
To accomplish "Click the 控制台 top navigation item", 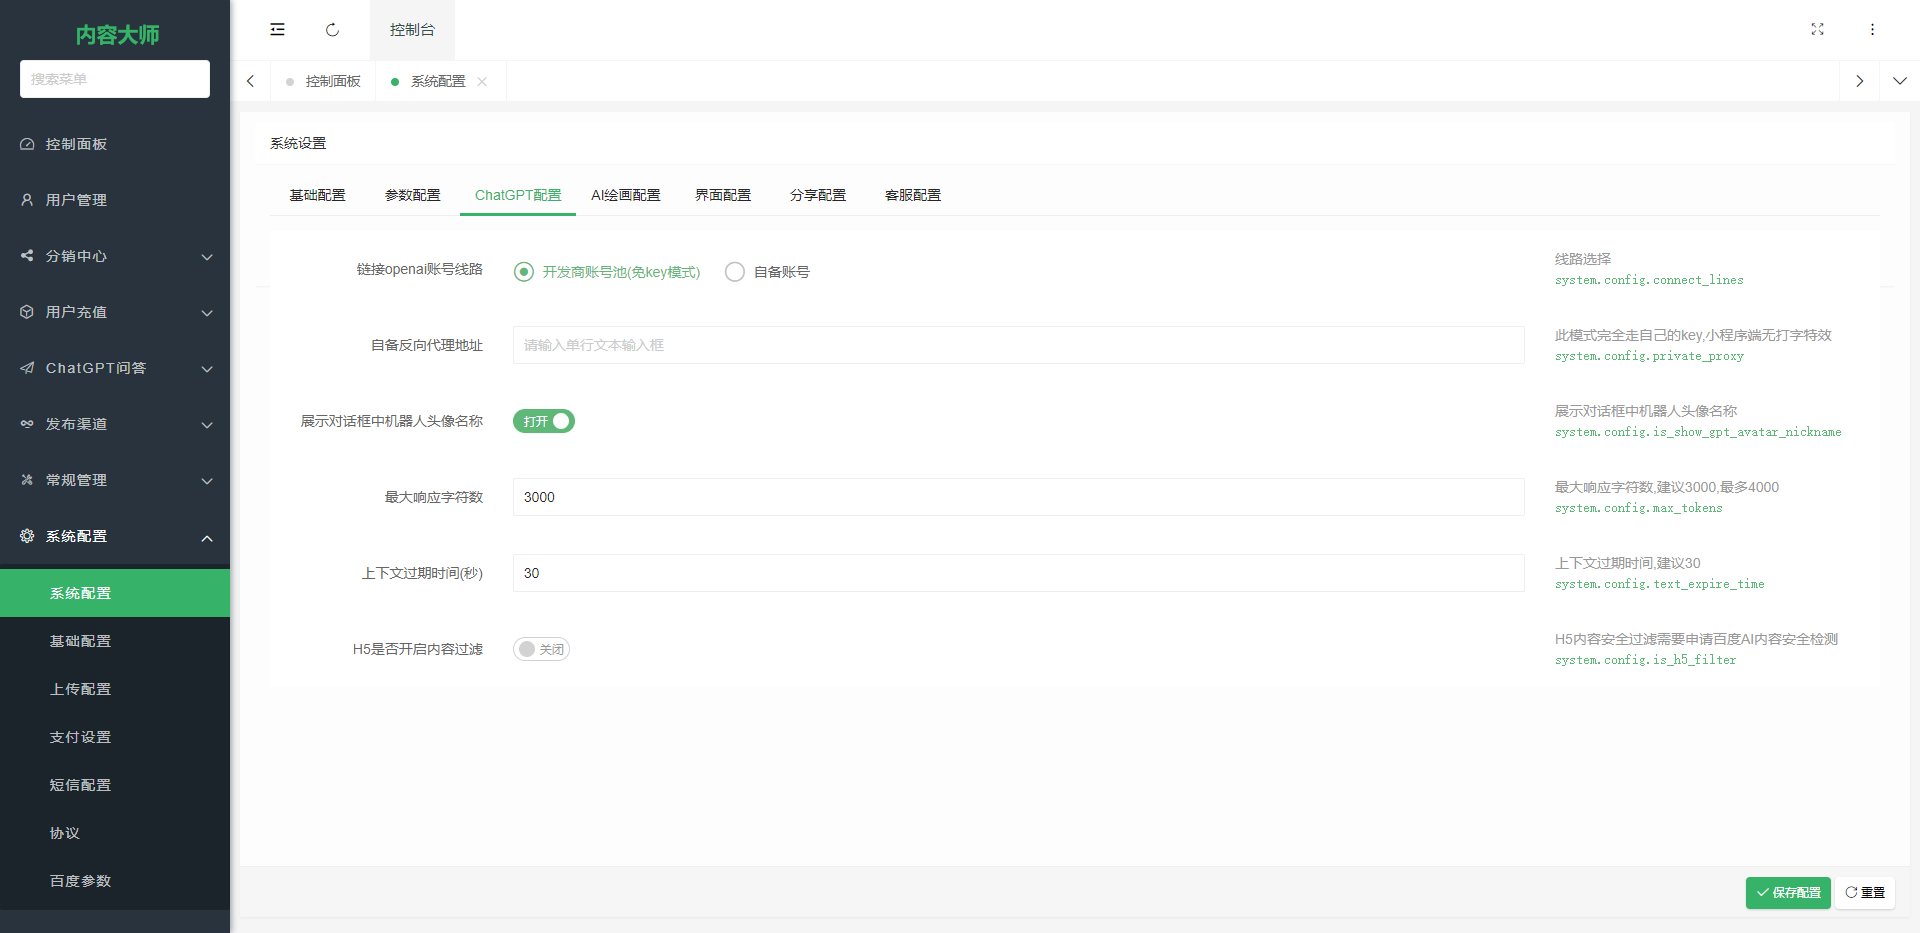I will click(412, 30).
